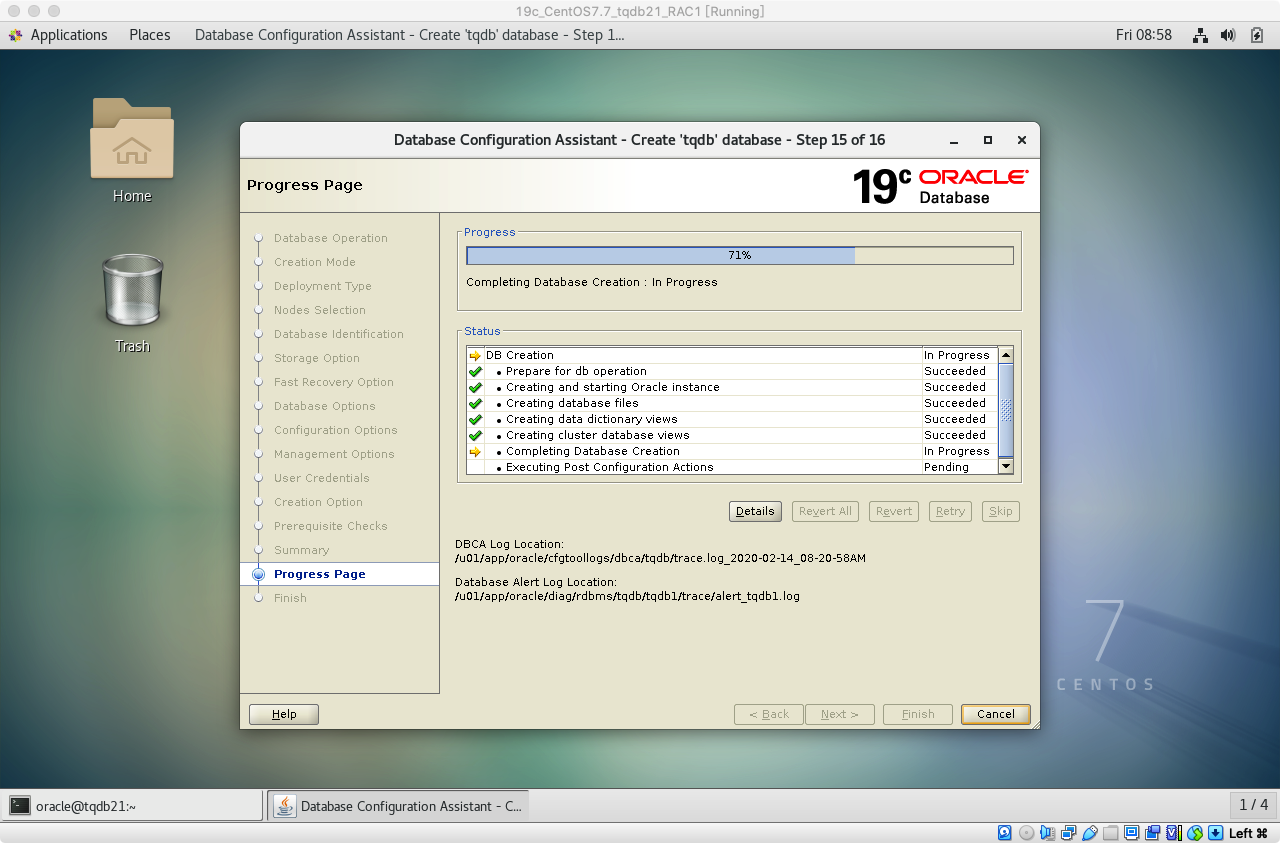Click the disabled Finish button
The width and height of the screenshot is (1280, 843).
(918, 714)
